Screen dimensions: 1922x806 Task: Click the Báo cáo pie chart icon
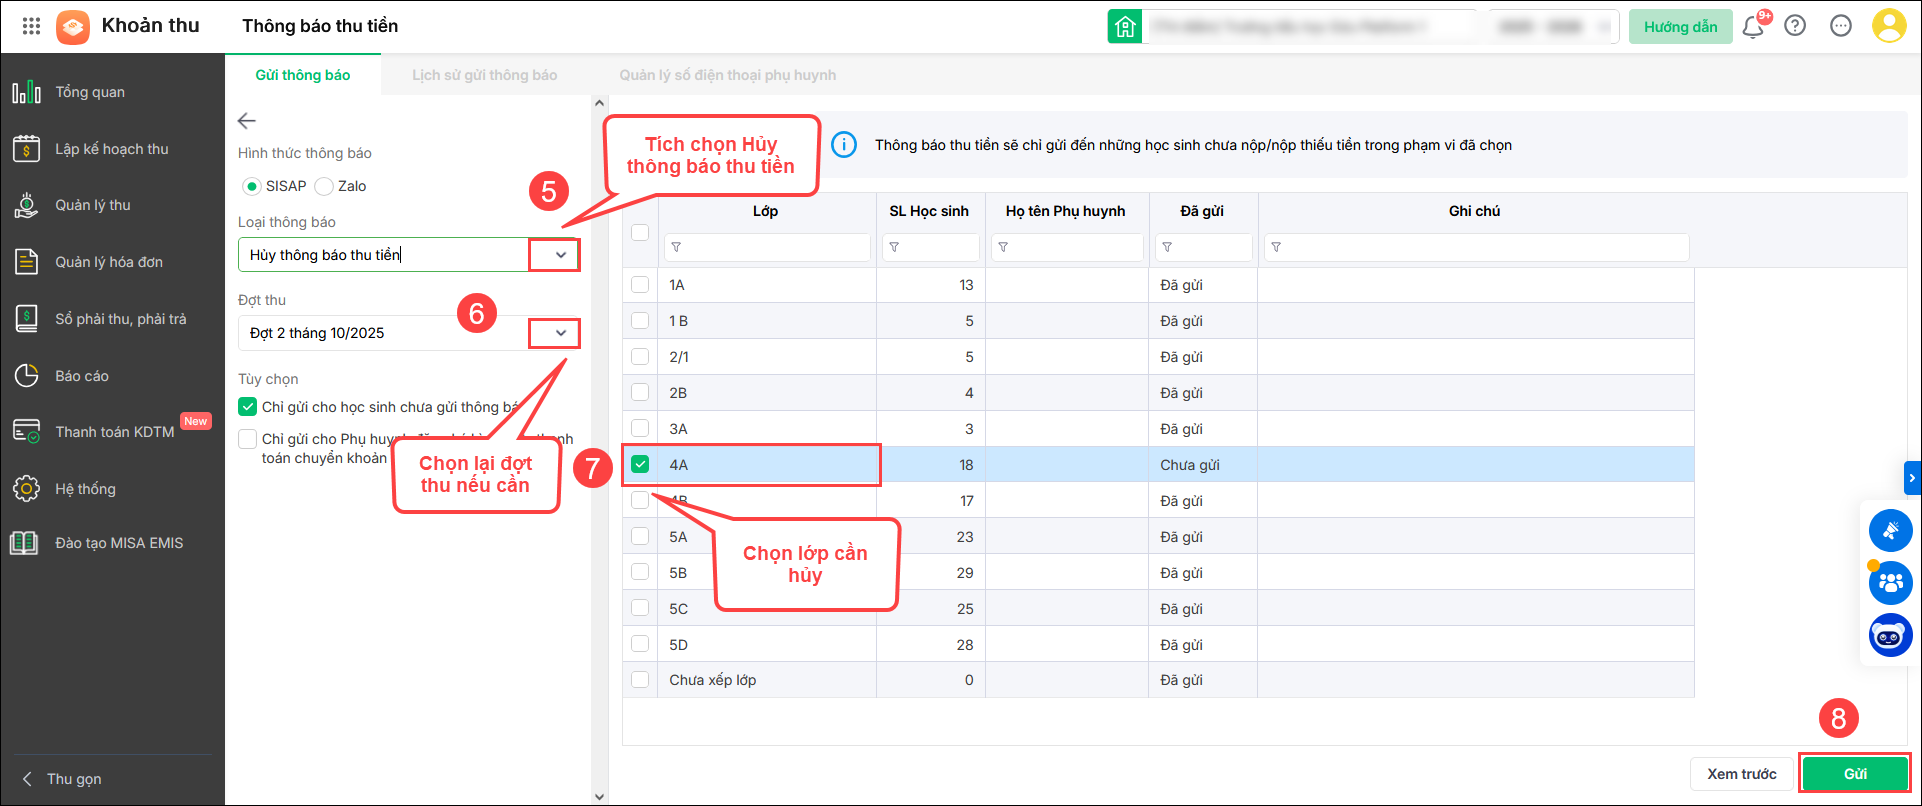coord(27,376)
